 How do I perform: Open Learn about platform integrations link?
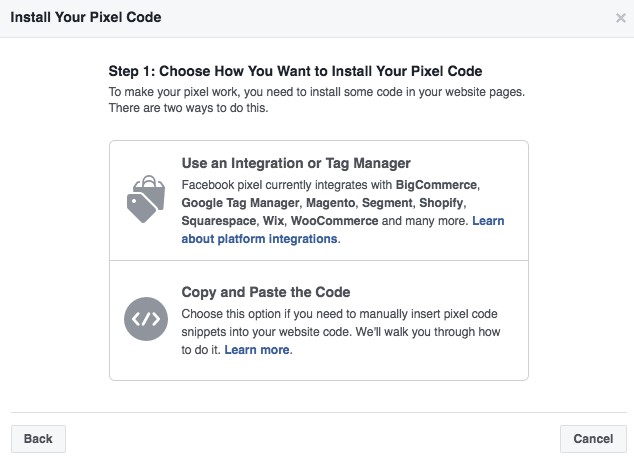pos(261,239)
